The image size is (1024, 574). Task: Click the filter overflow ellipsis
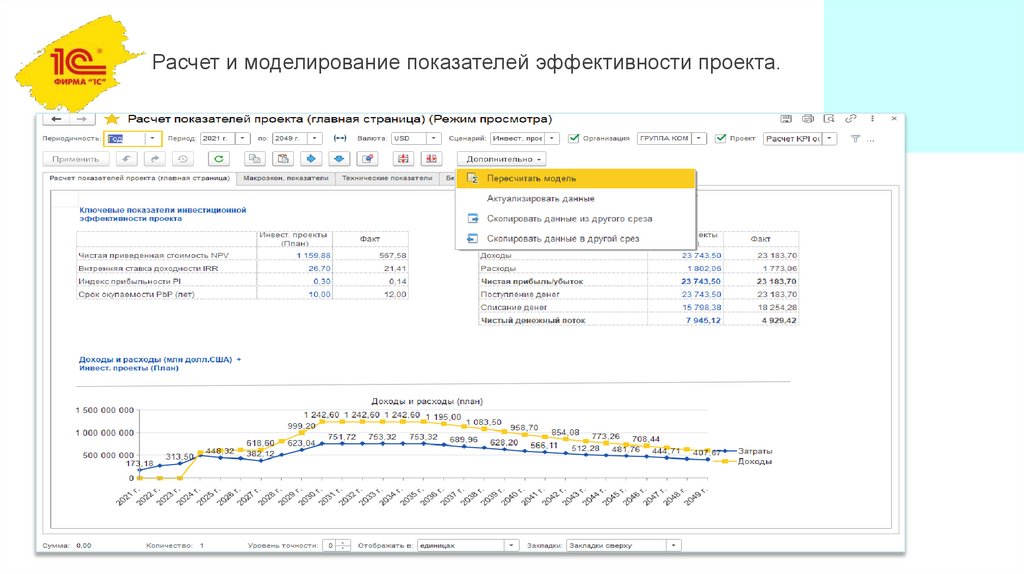(871, 139)
